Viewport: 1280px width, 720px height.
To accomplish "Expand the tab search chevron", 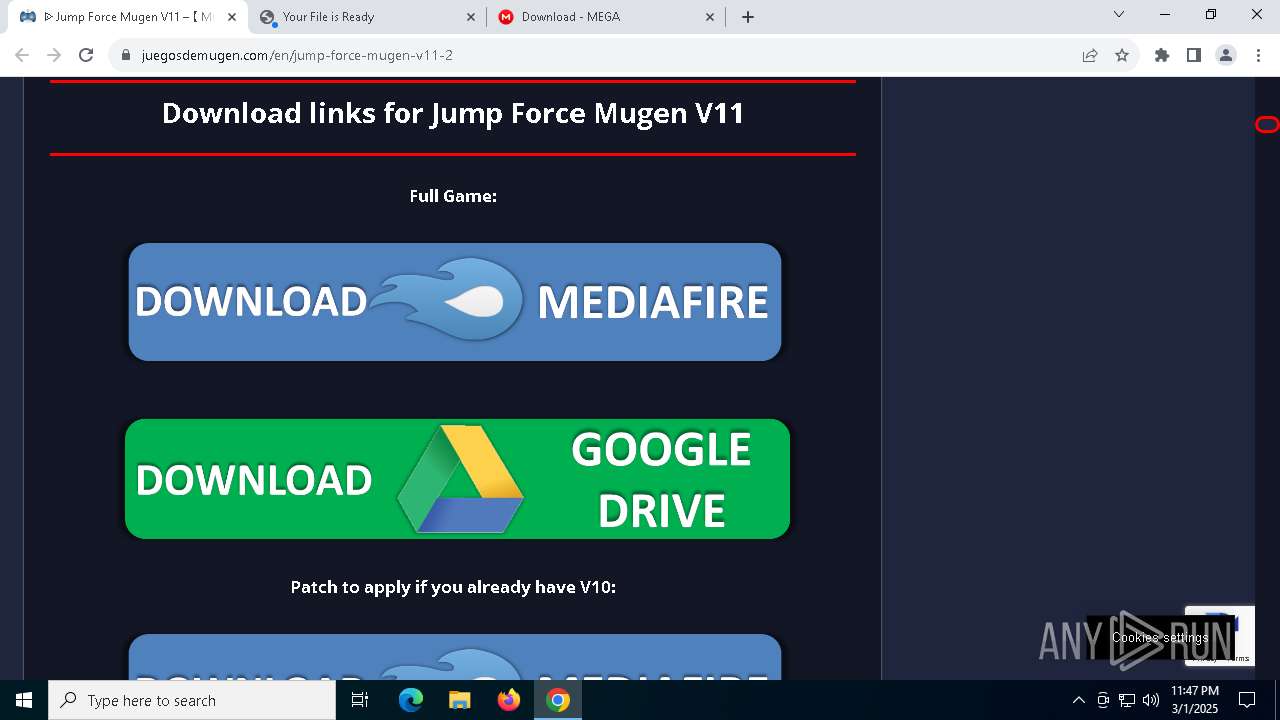I will click(1119, 14).
